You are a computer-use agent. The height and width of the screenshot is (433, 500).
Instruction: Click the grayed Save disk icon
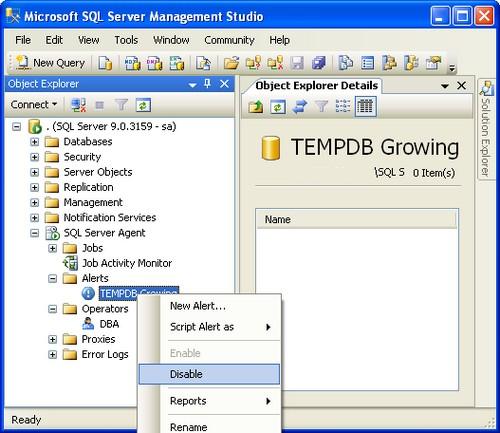tap(297, 63)
